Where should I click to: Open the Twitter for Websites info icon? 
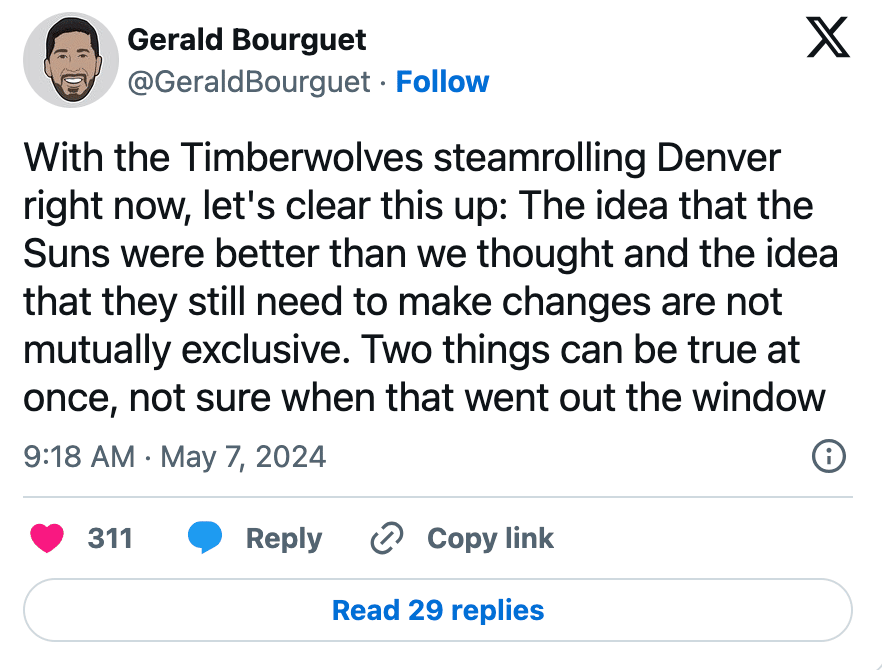tap(829, 456)
